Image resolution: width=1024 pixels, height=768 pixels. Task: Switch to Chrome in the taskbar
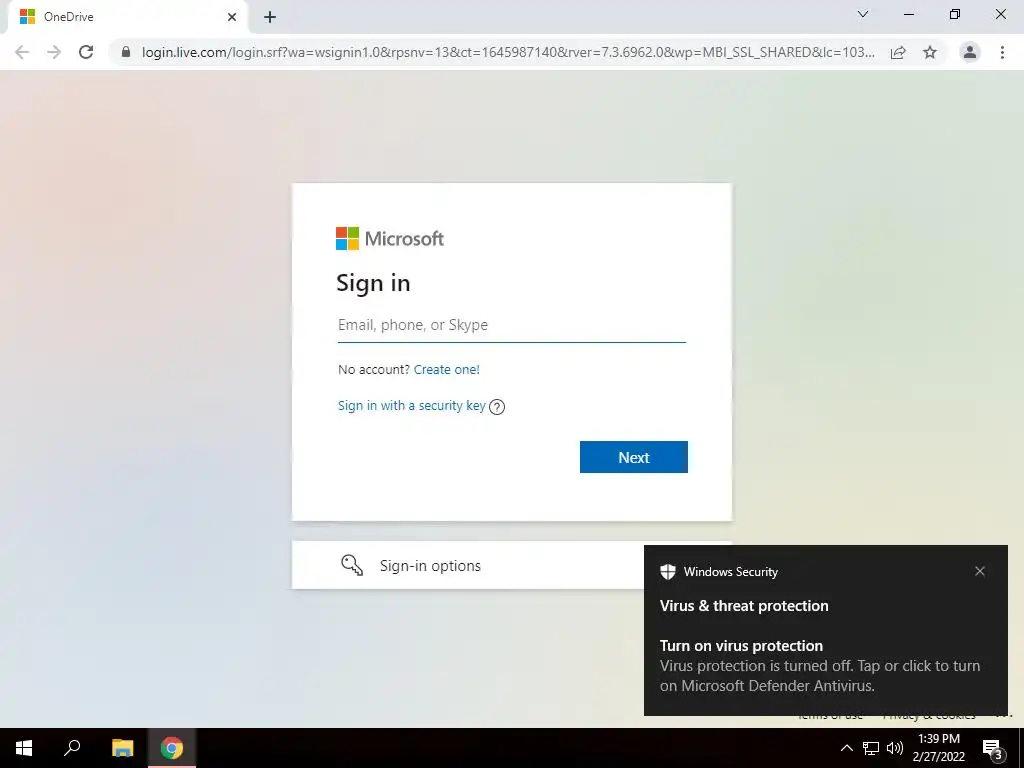172,748
